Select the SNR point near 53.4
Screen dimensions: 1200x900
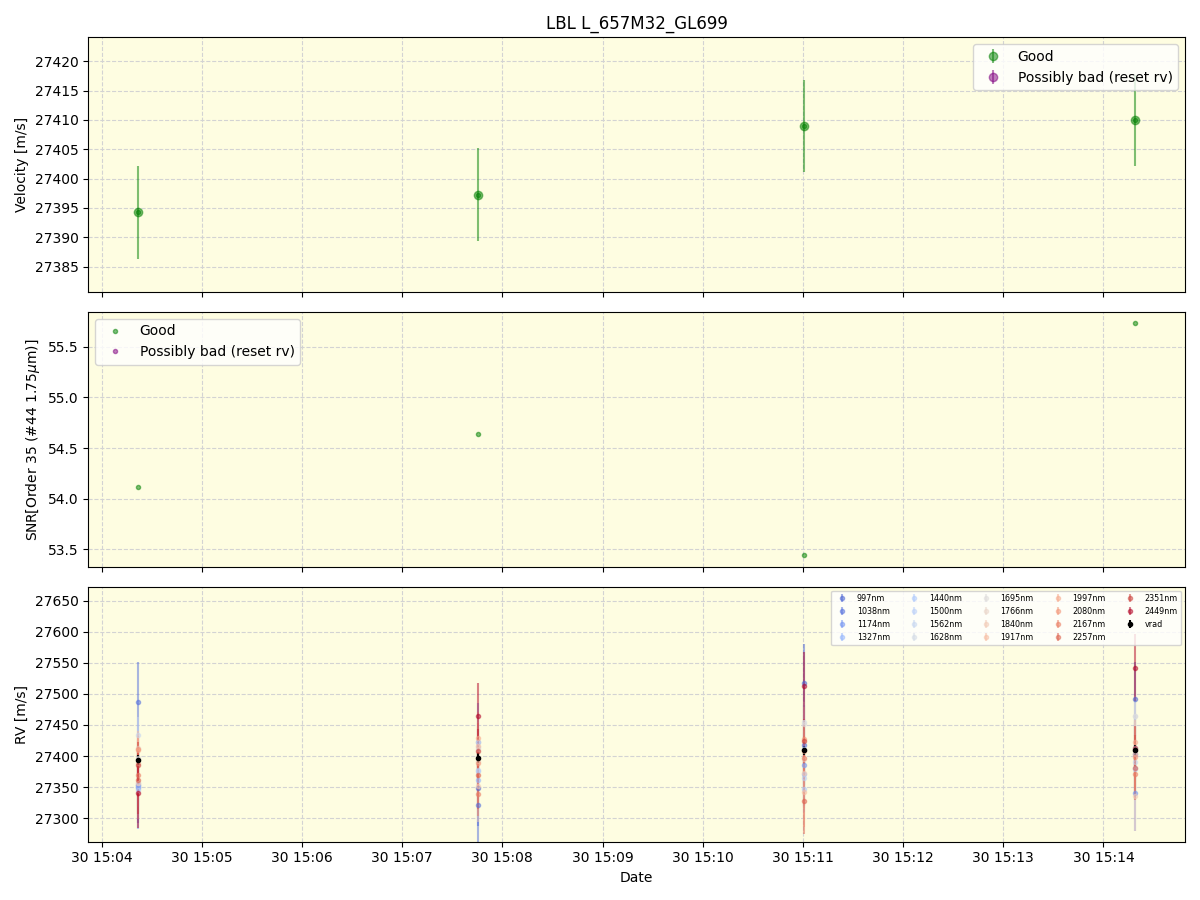[804, 555]
